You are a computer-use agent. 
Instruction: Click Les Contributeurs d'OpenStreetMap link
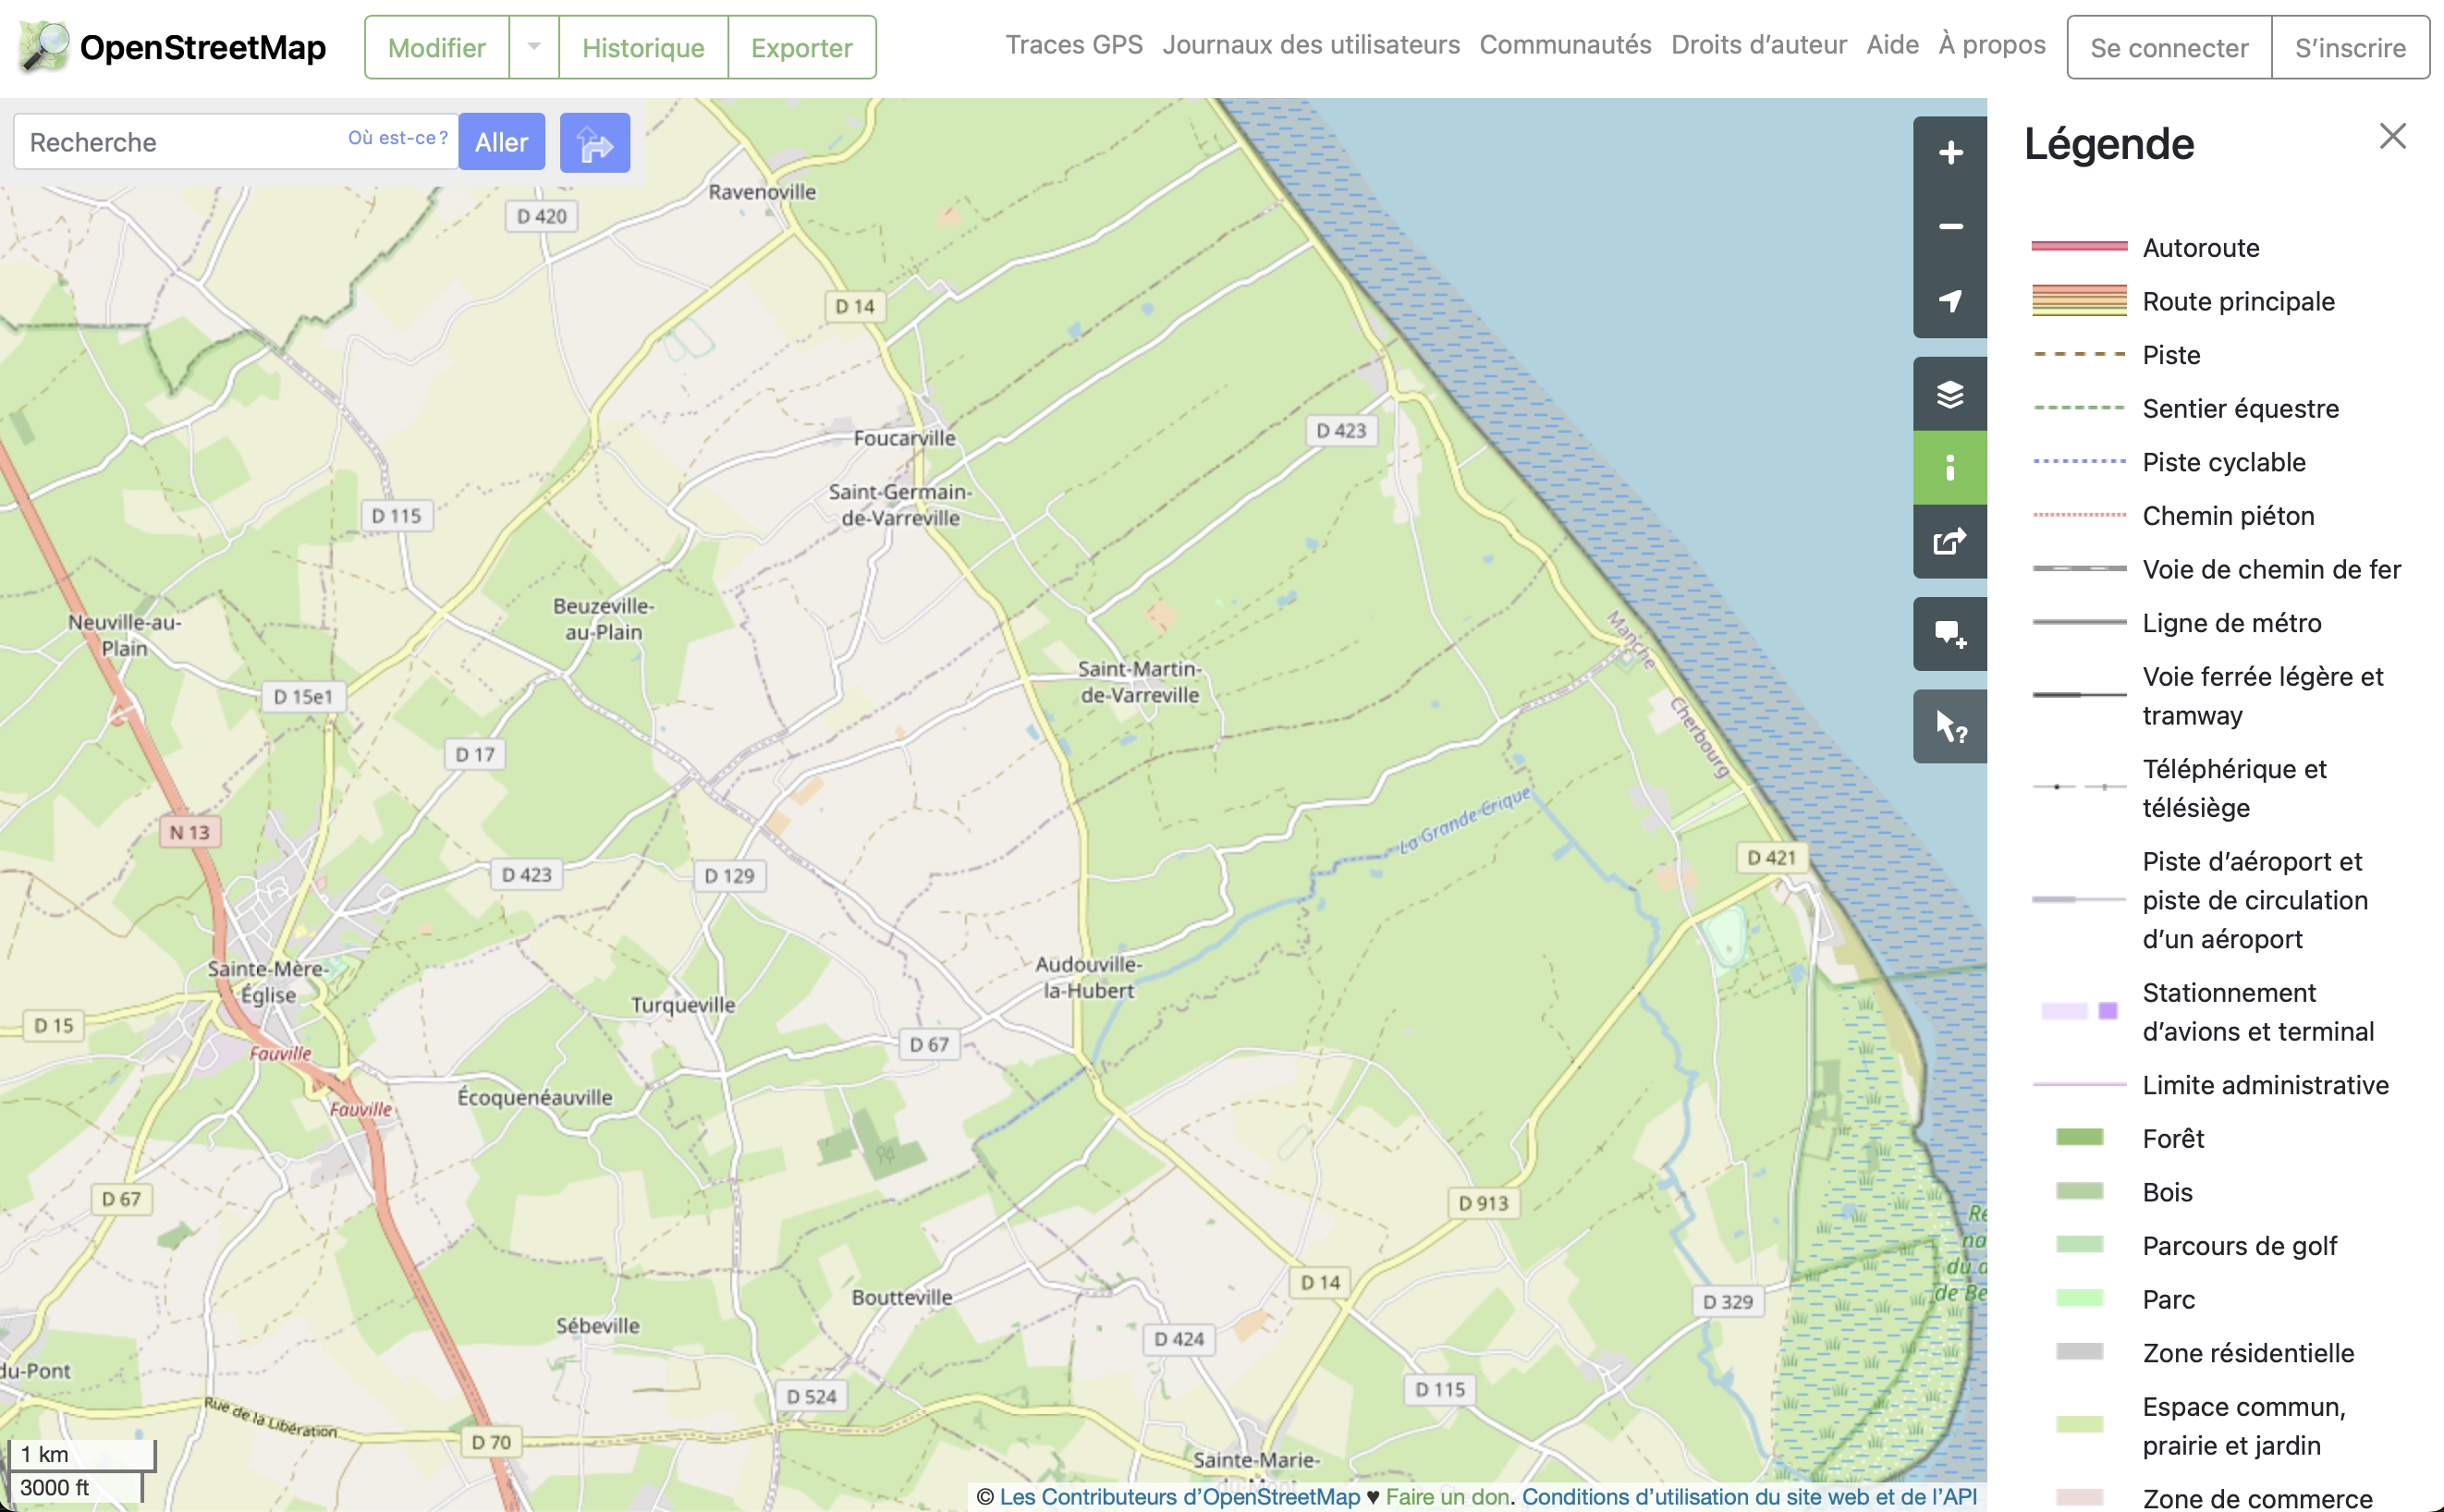[1179, 1496]
